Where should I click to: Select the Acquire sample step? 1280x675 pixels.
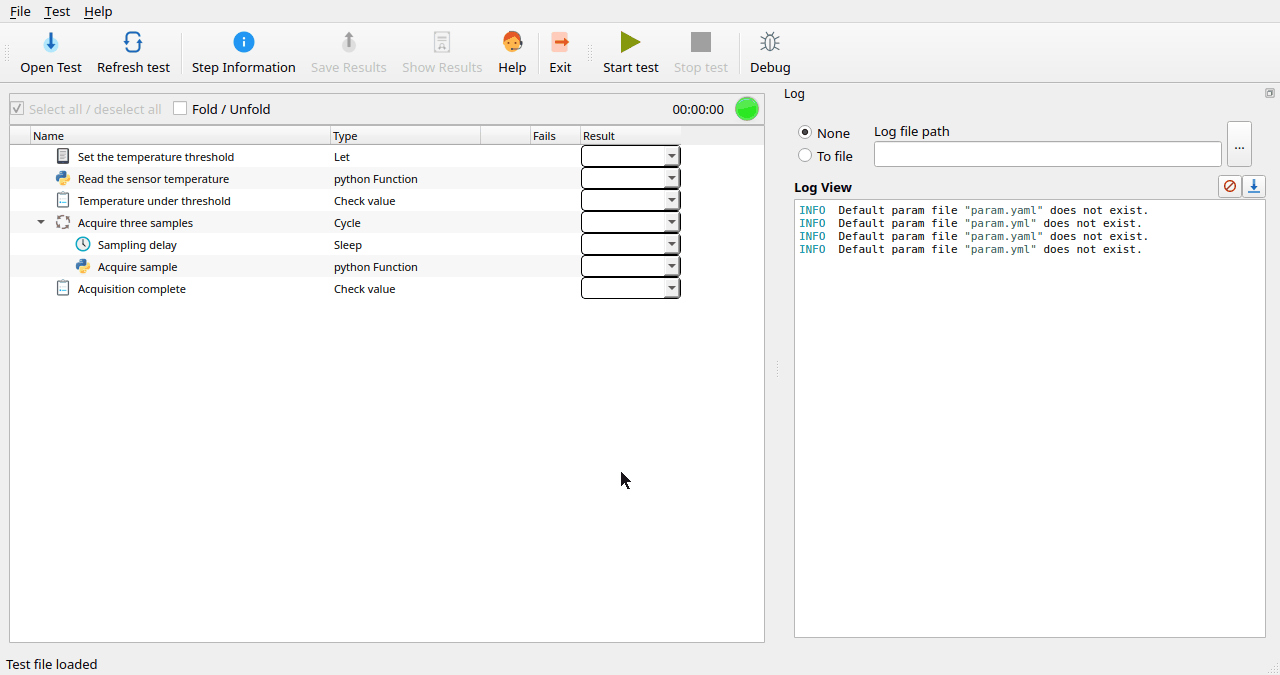pyautogui.click(x=138, y=267)
